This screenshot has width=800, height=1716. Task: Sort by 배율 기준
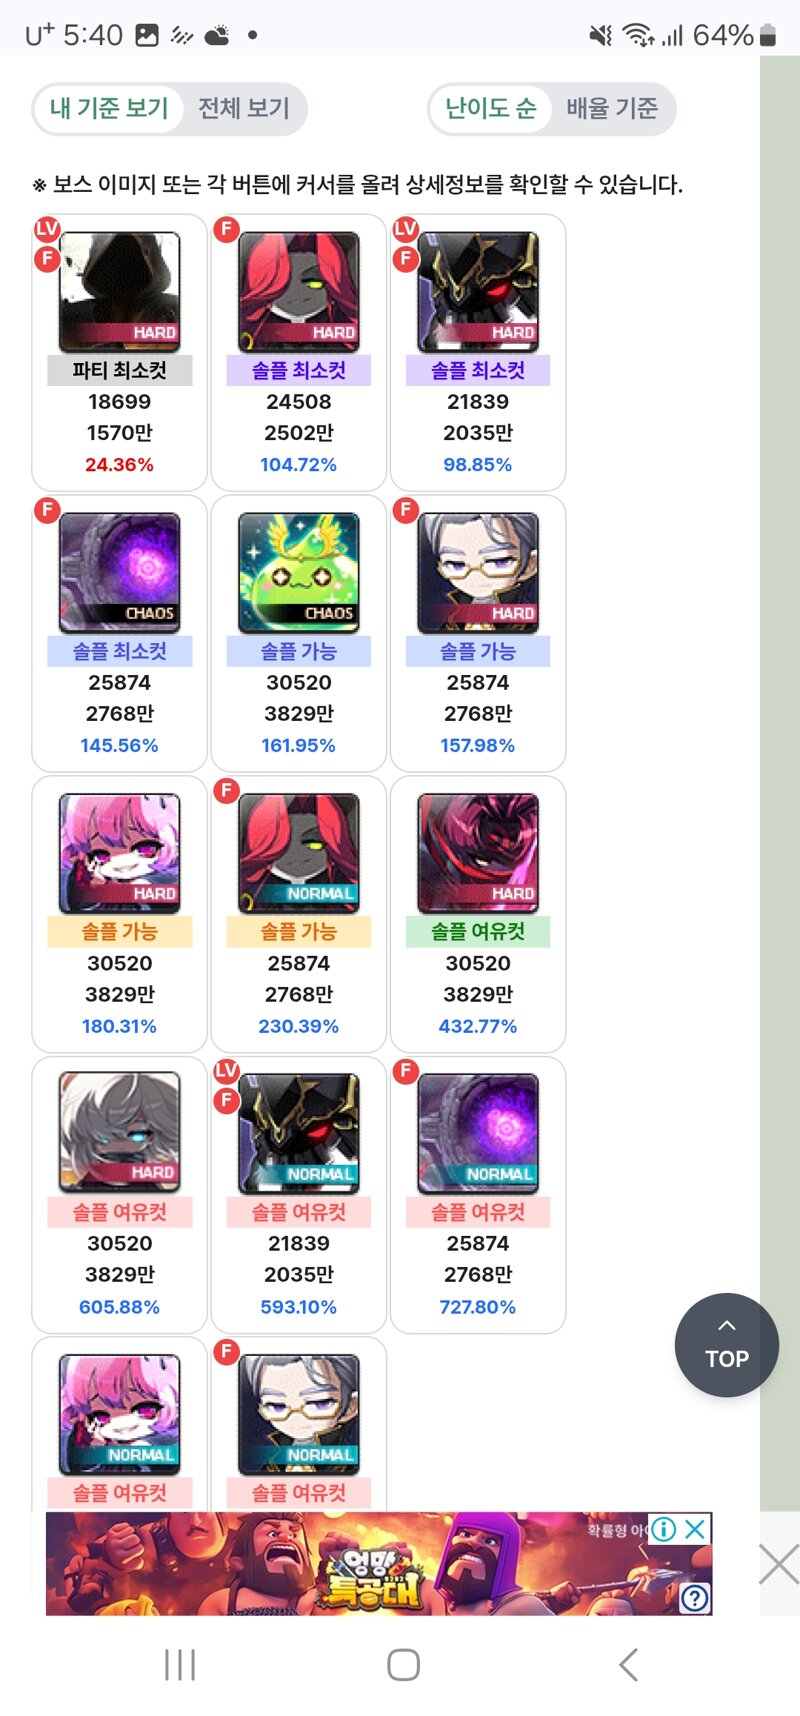coord(612,108)
